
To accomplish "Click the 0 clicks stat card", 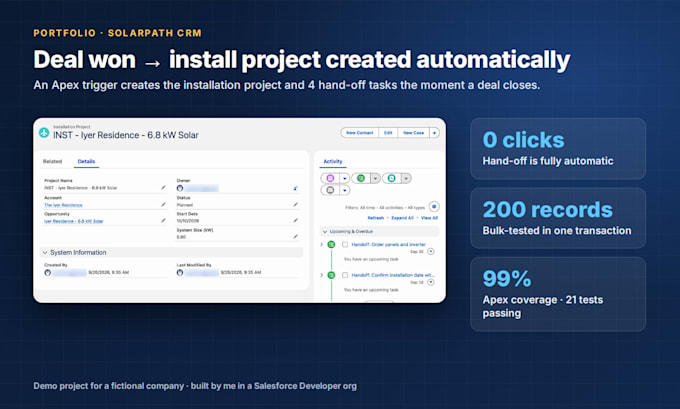I will [x=558, y=149].
